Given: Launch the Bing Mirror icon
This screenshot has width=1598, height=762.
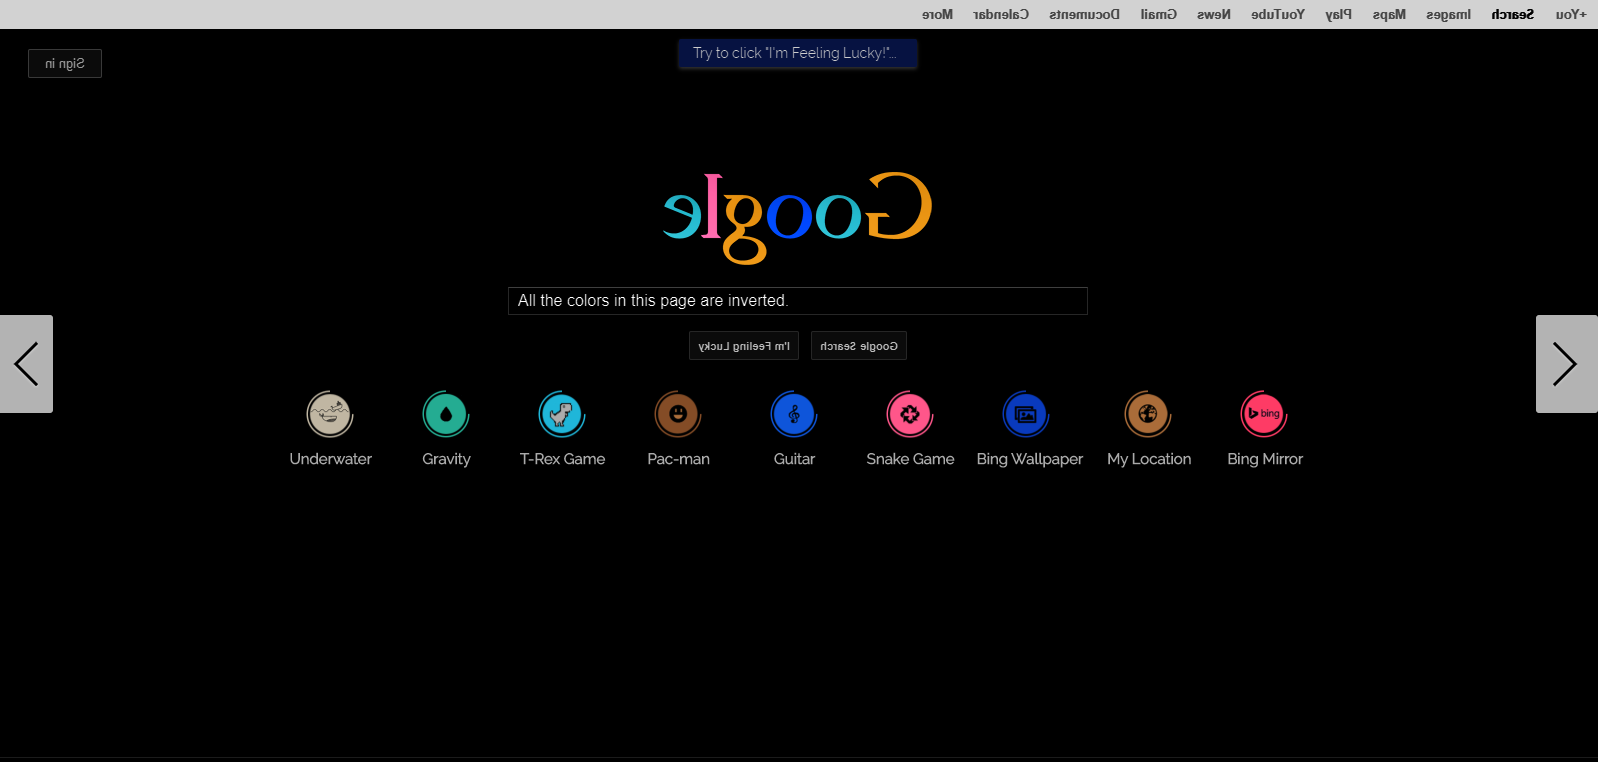Looking at the screenshot, I should tap(1264, 414).
